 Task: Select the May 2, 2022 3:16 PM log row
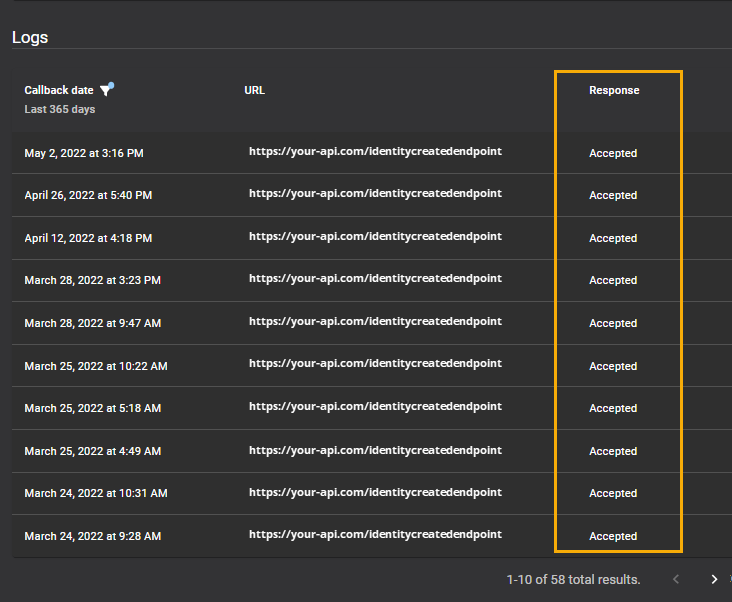84,153
